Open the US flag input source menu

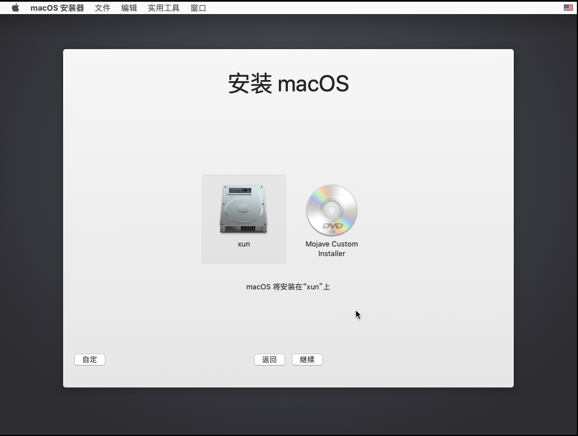[x=568, y=7]
